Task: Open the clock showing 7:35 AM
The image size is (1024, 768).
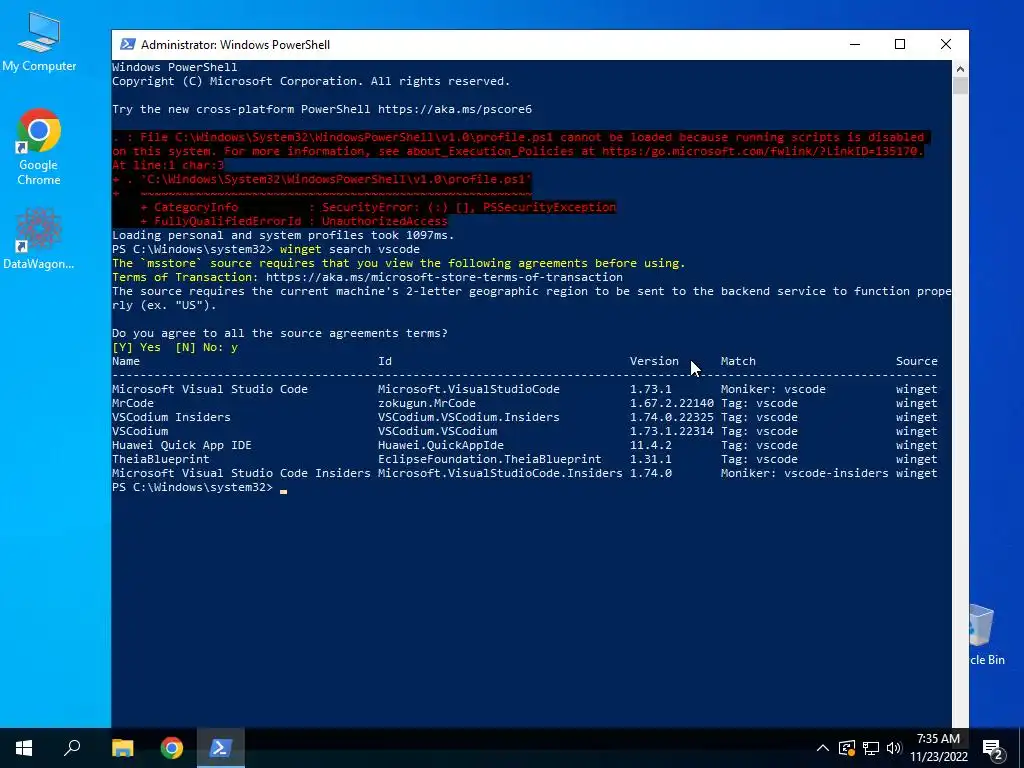Action: coord(938,748)
